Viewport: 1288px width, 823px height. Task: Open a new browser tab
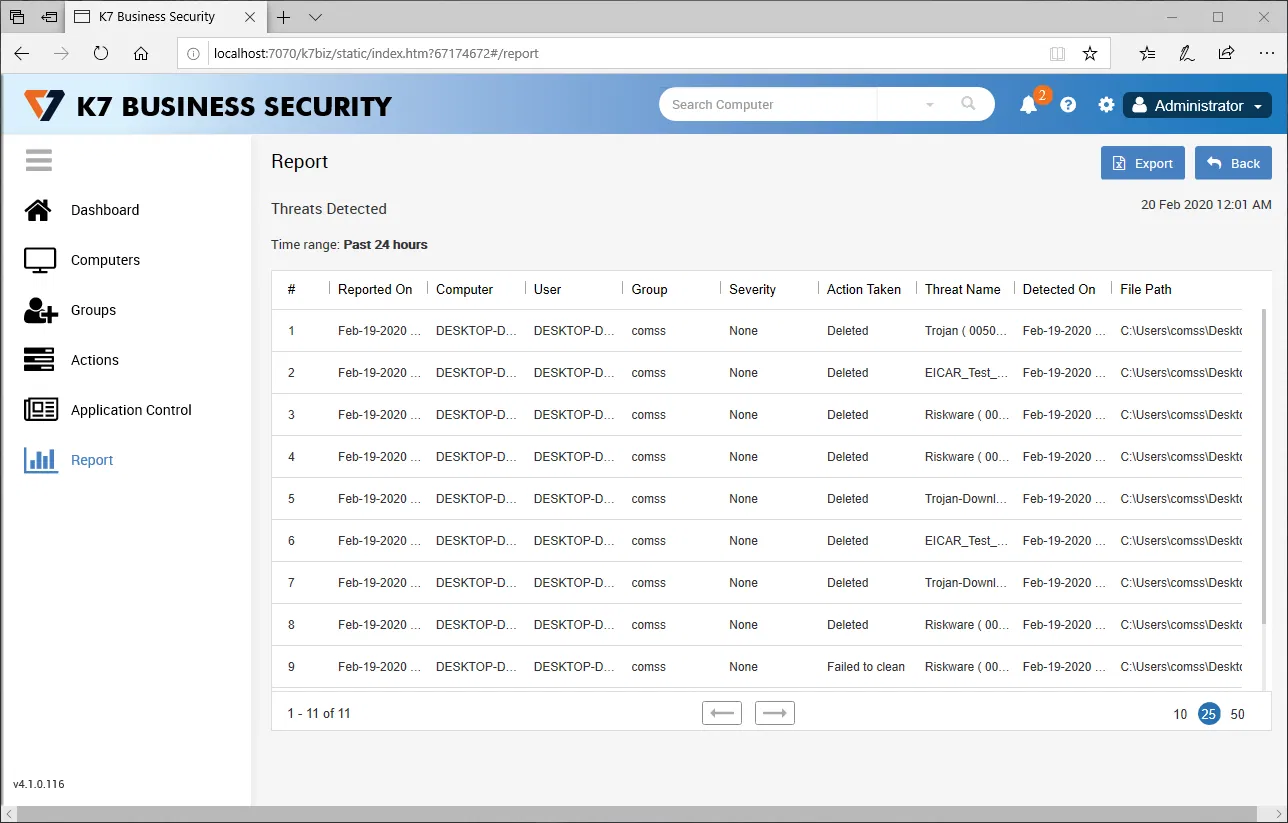point(284,17)
